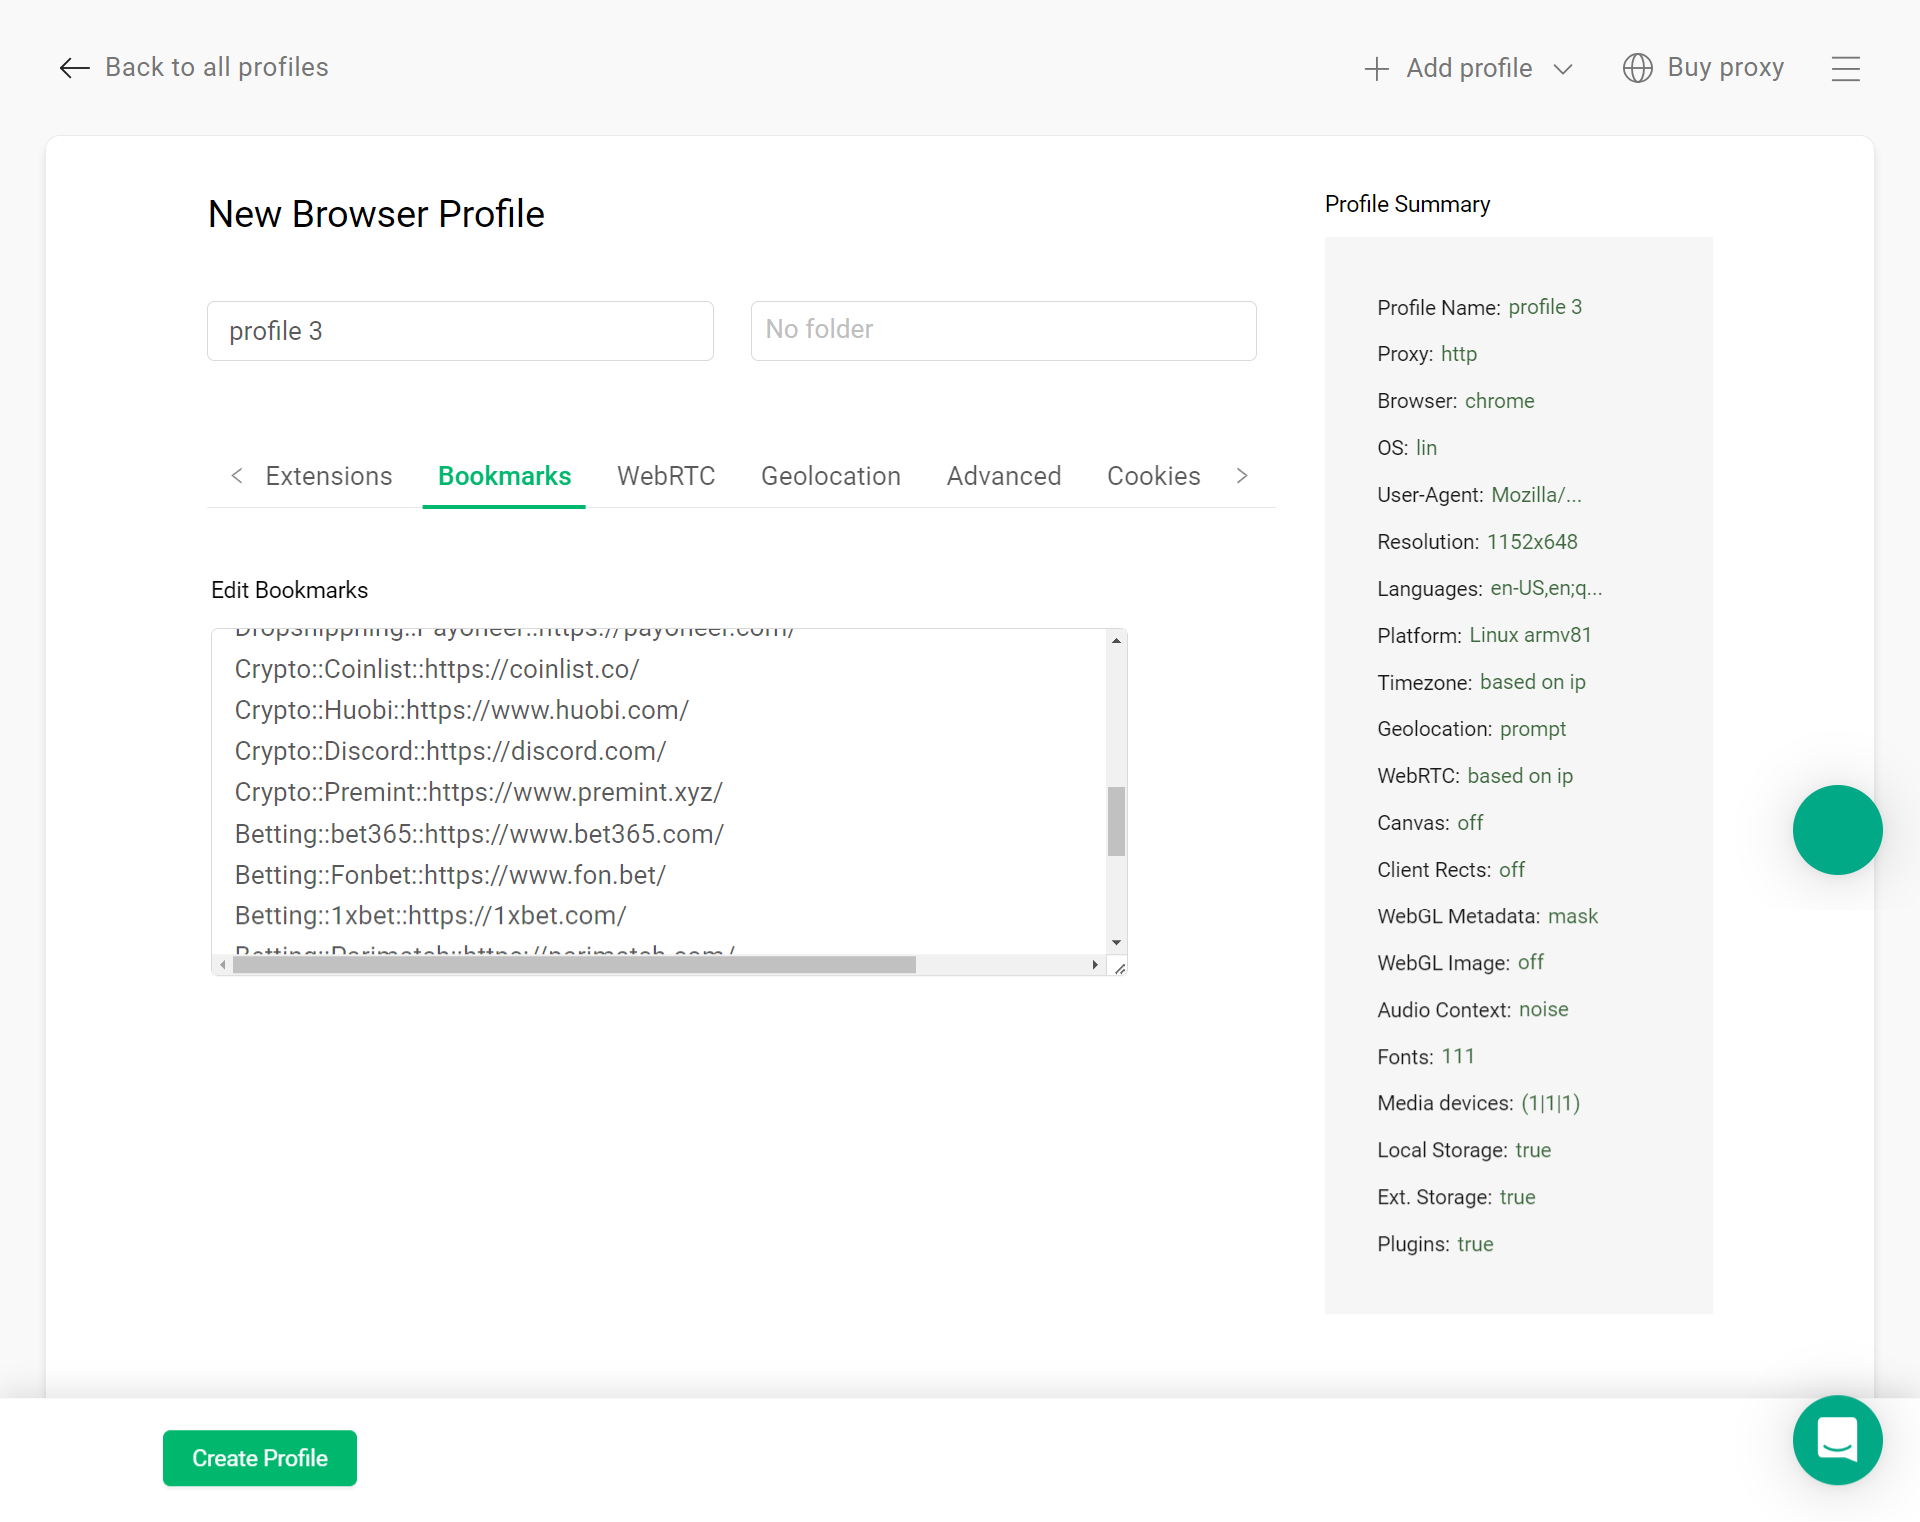Image resolution: width=1920 pixels, height=1522 pixels.
Task: Expand the Add profile dropdown chevron
Action: pos(1563,69)
